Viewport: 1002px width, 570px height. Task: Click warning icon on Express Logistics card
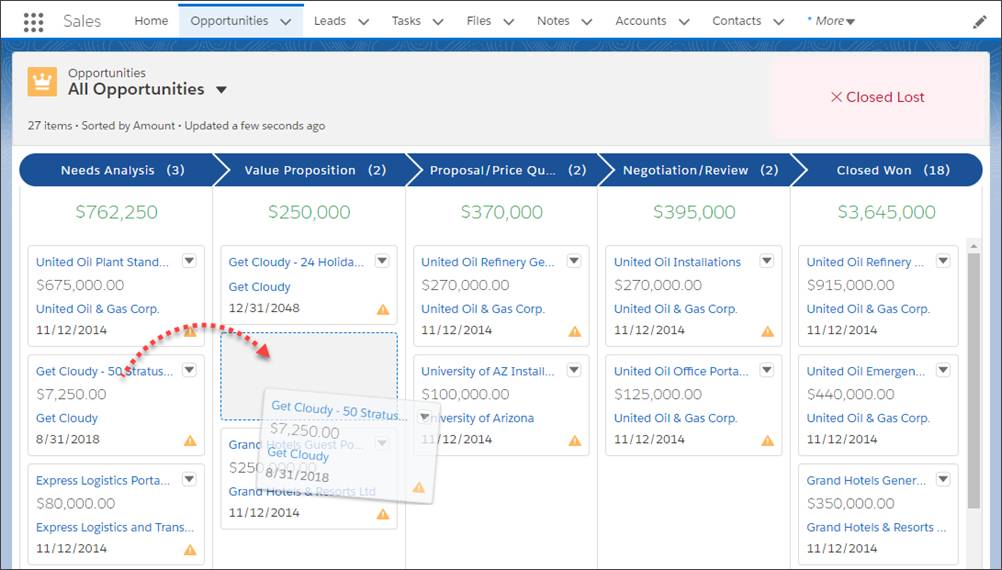(190, 550)
